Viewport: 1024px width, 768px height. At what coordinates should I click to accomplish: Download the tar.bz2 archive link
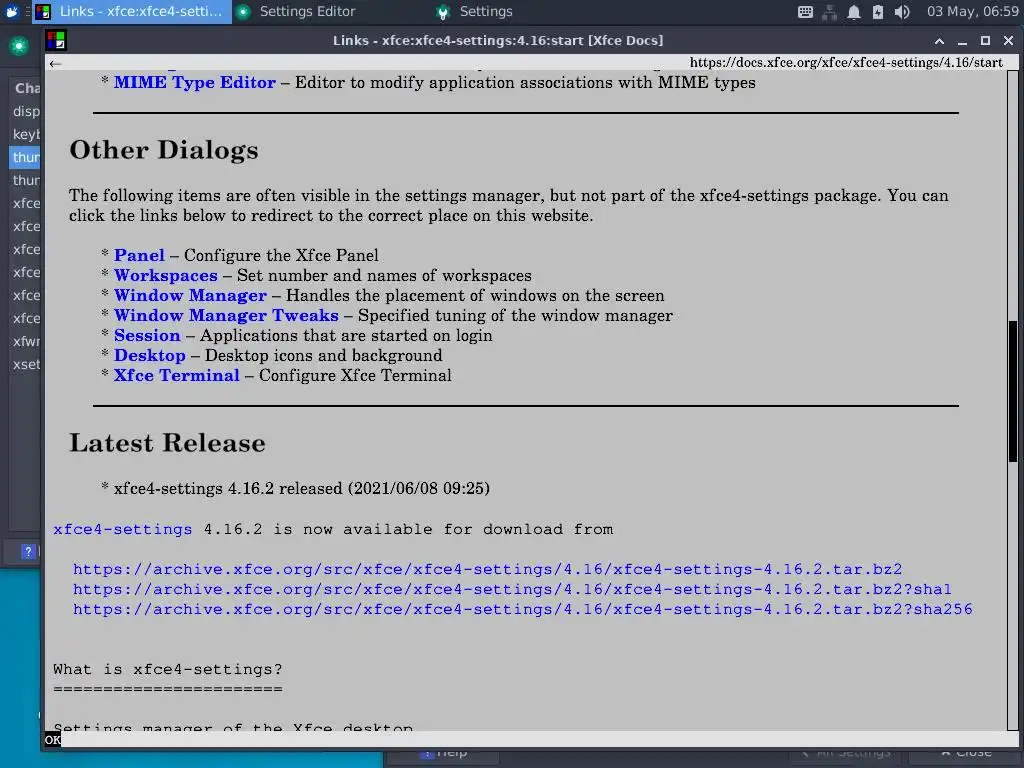coord(487,569)
